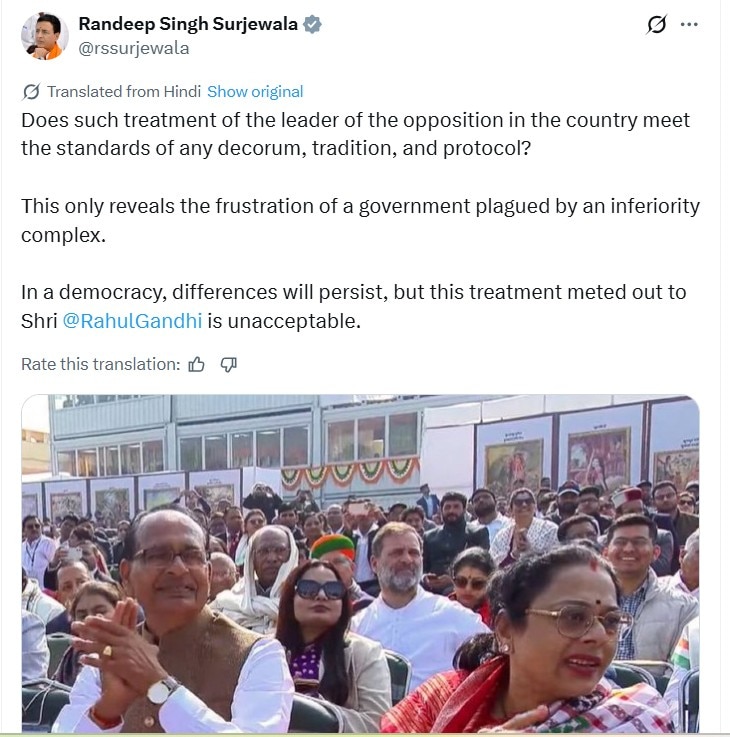This screenshot has height=737, width=730.
Task: Click the 'Show original' link
Action: pos(255,92)
